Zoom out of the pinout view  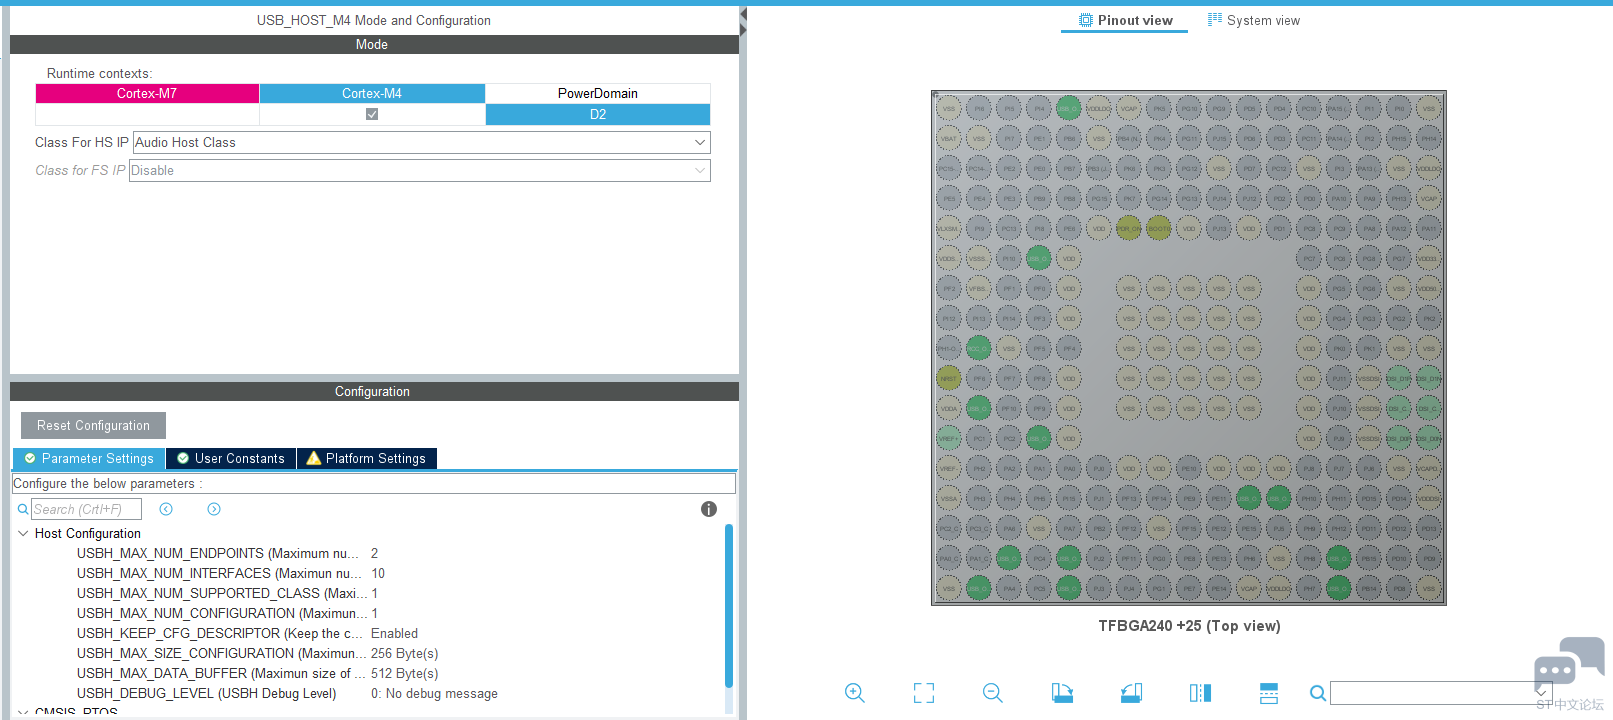993,693
